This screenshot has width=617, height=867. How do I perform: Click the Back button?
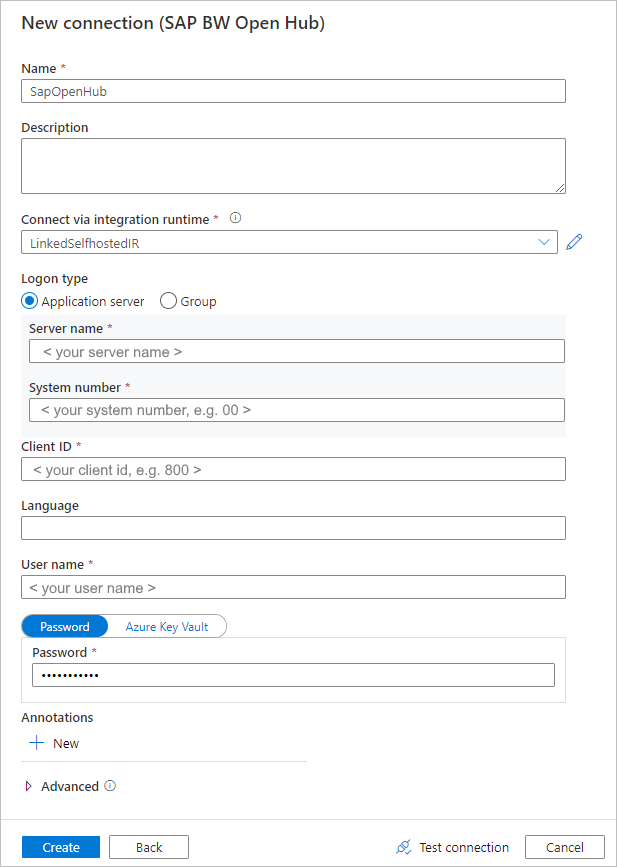(148, 846)
